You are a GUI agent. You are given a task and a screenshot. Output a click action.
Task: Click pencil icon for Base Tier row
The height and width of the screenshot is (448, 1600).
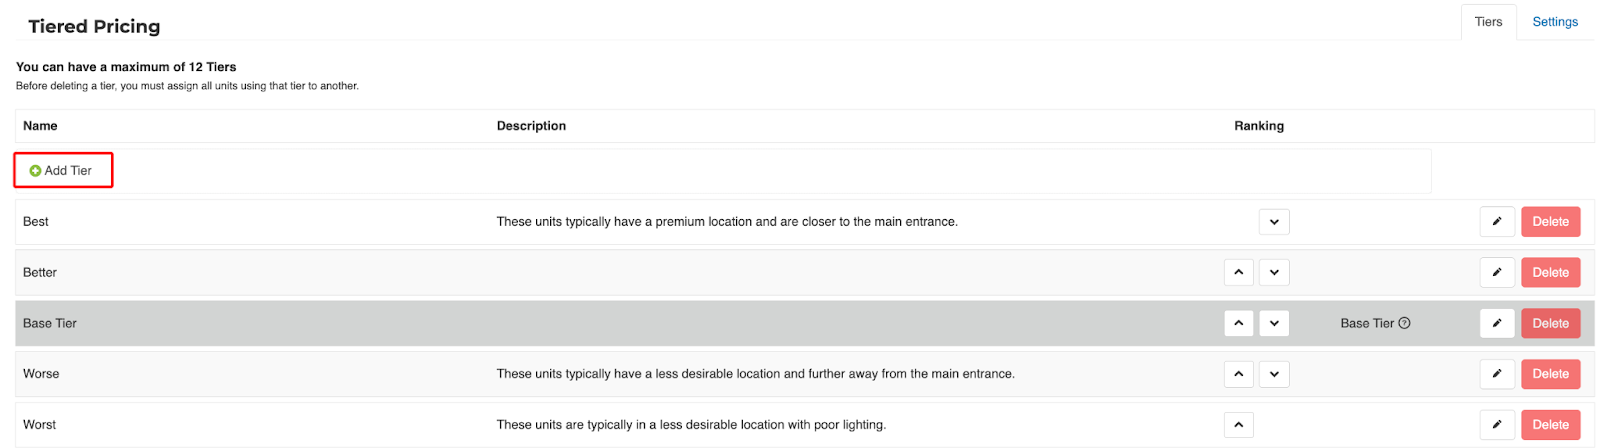pyautogui.click(x=1496, y=323)
